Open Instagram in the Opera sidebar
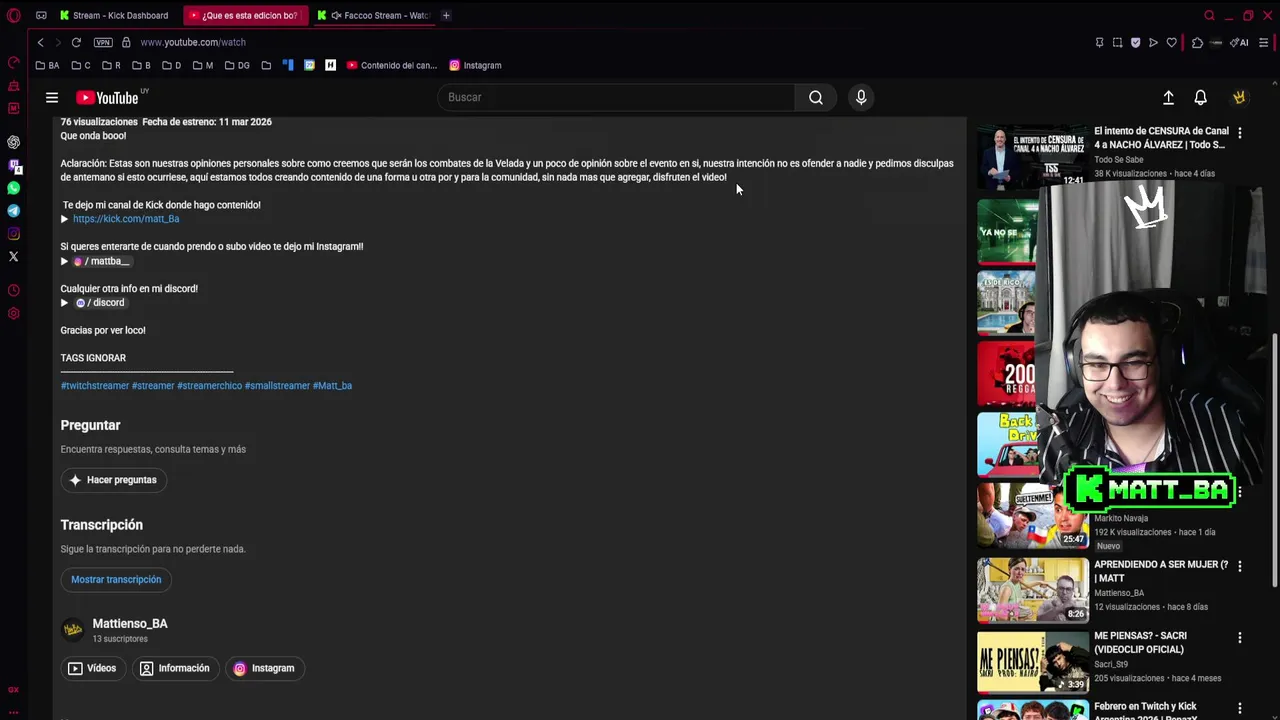Viewport: 1280px width, 720px height. click(14, 234)
